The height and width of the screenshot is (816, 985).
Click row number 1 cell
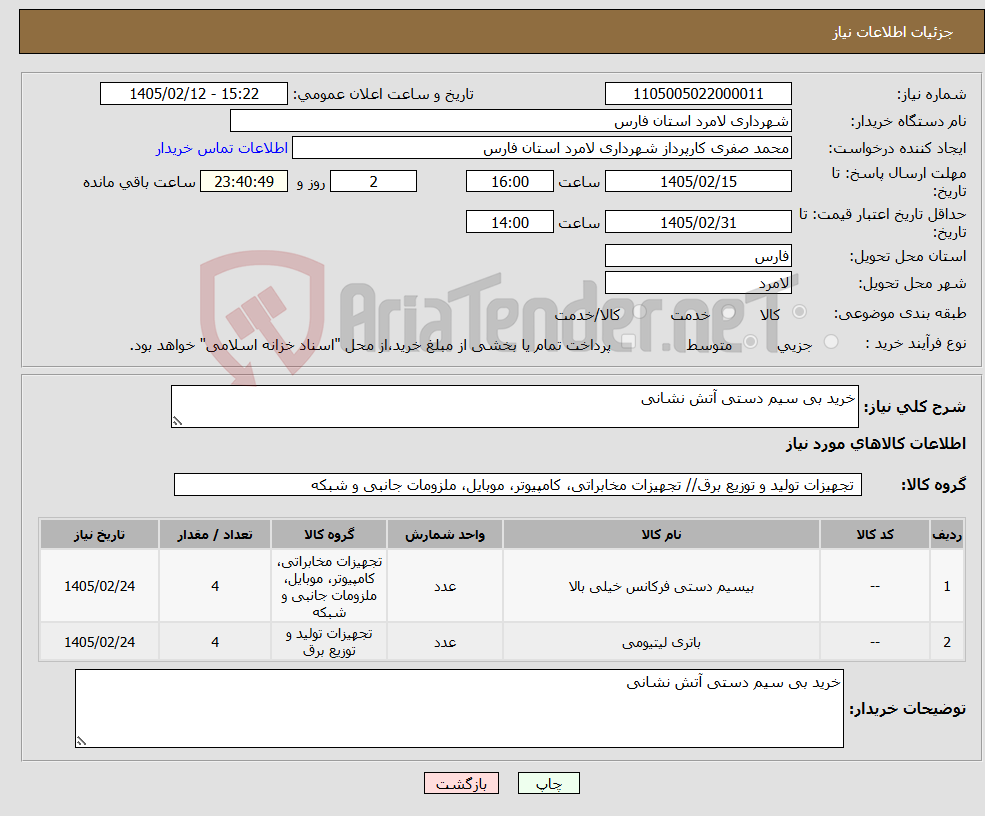[x=947, y=586]
